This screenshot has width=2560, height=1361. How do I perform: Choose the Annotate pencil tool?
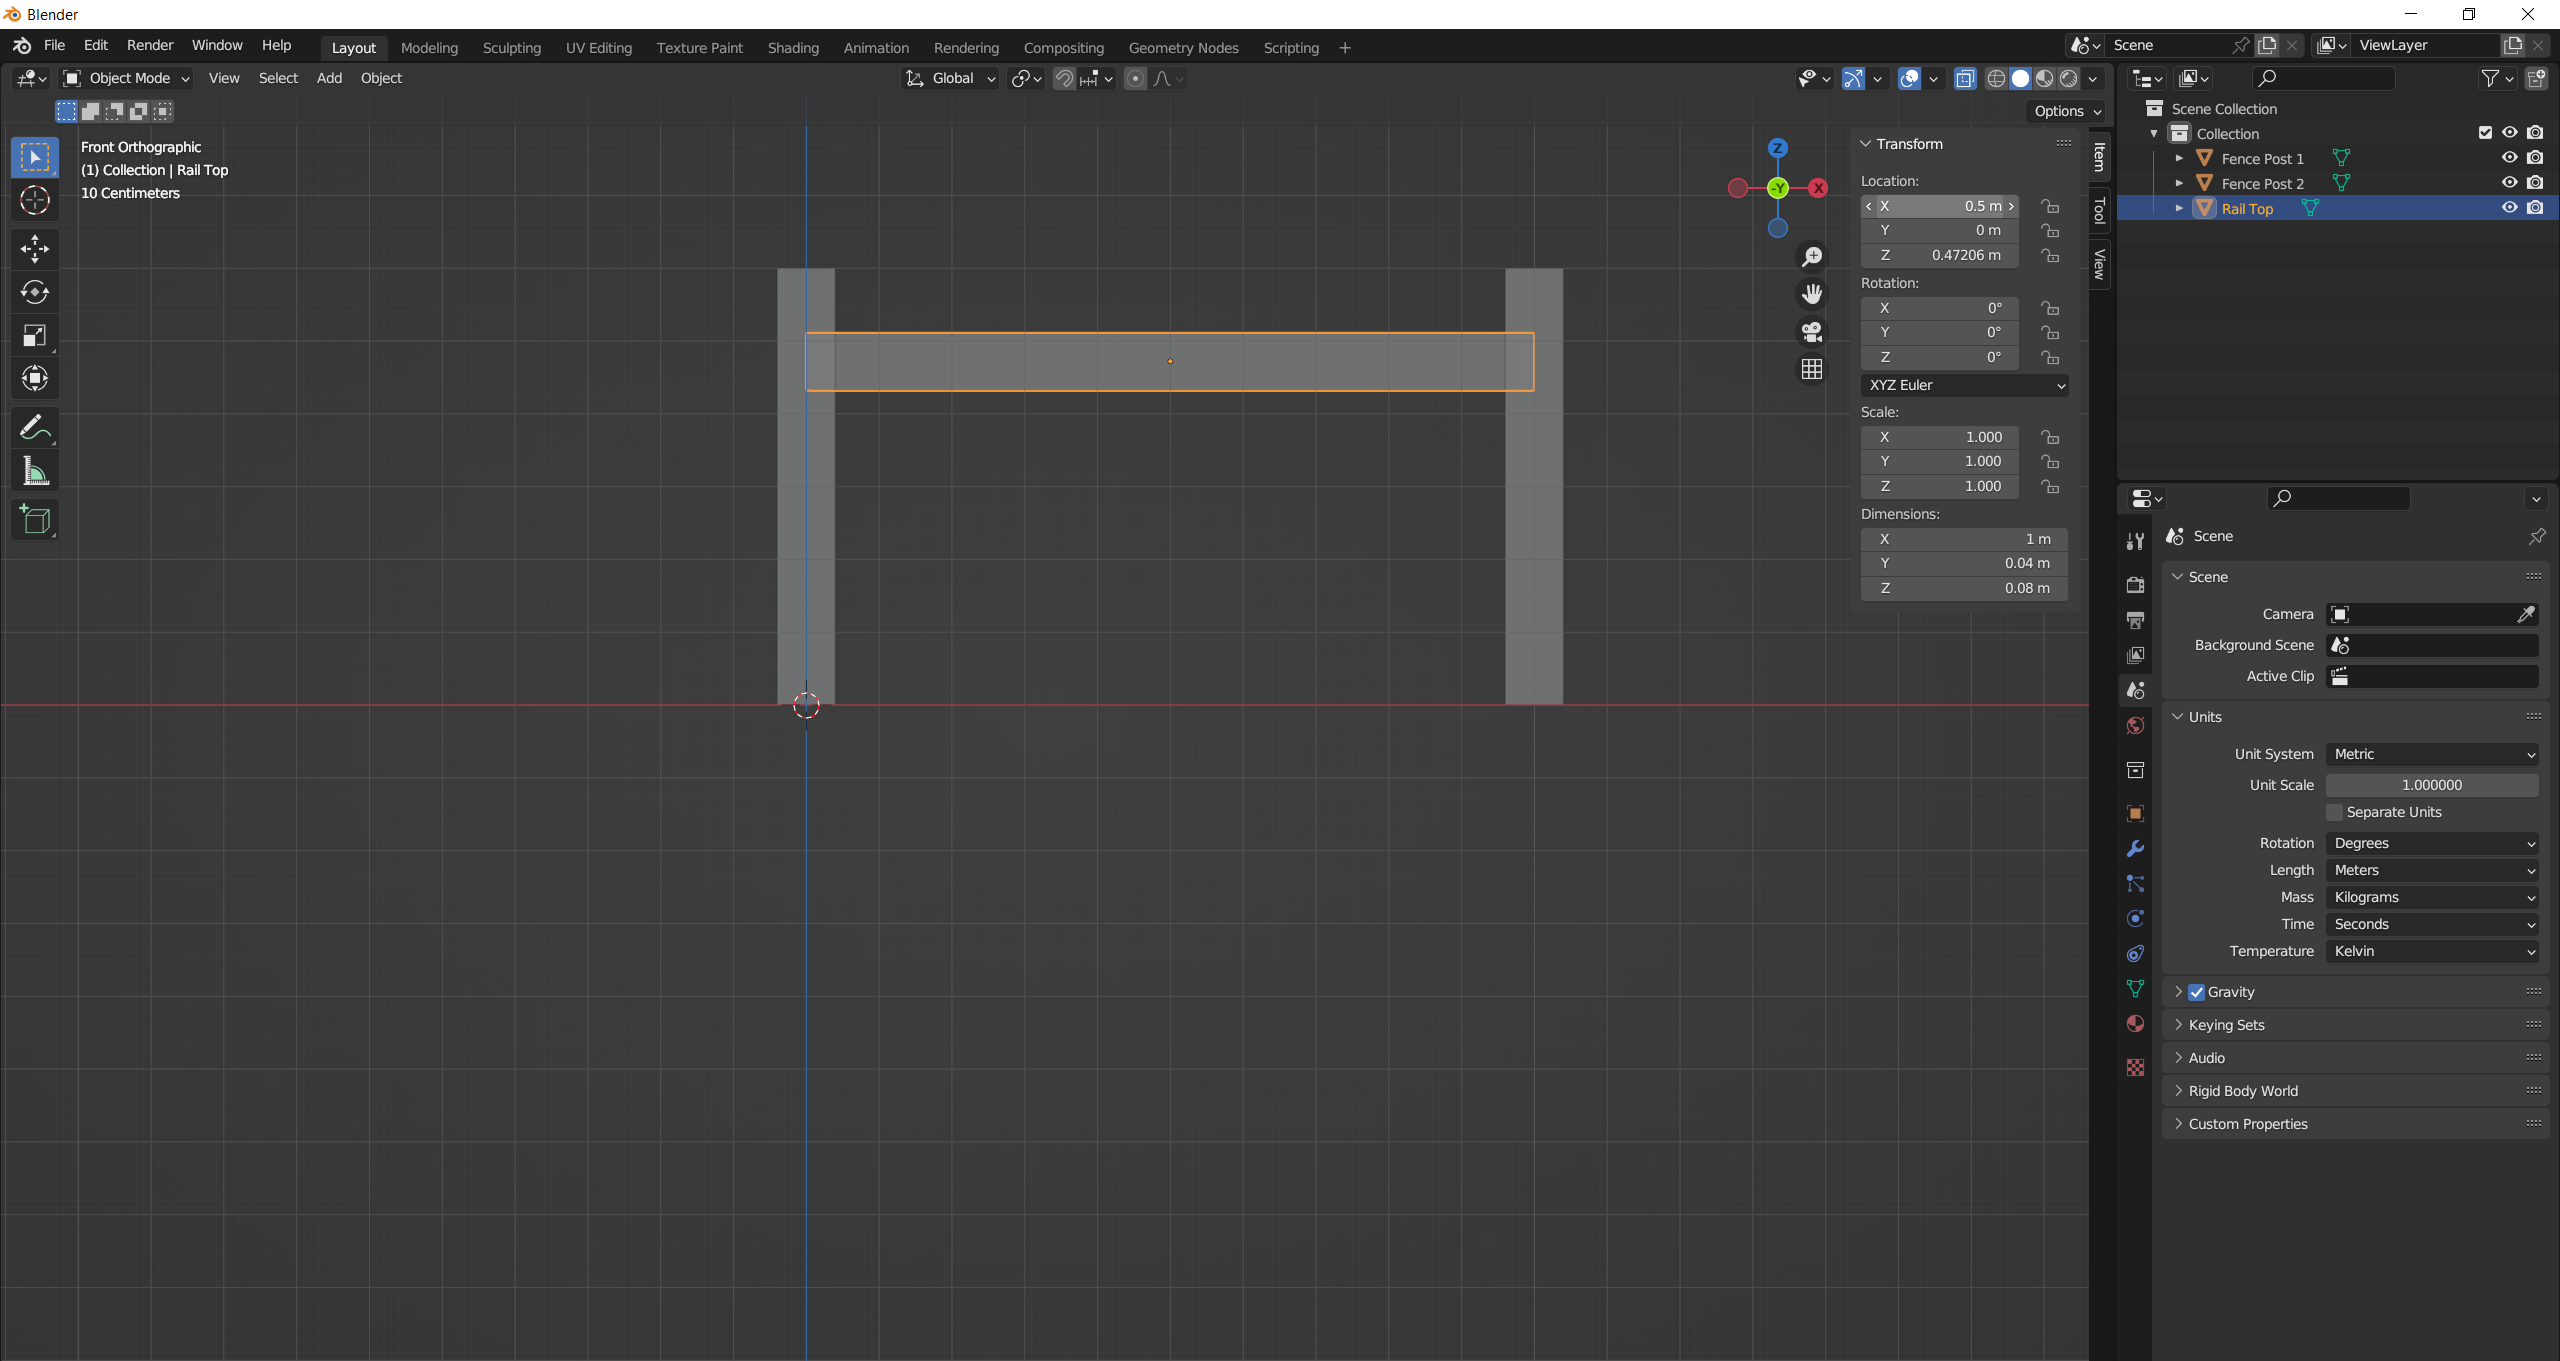(x=35, y=428)
